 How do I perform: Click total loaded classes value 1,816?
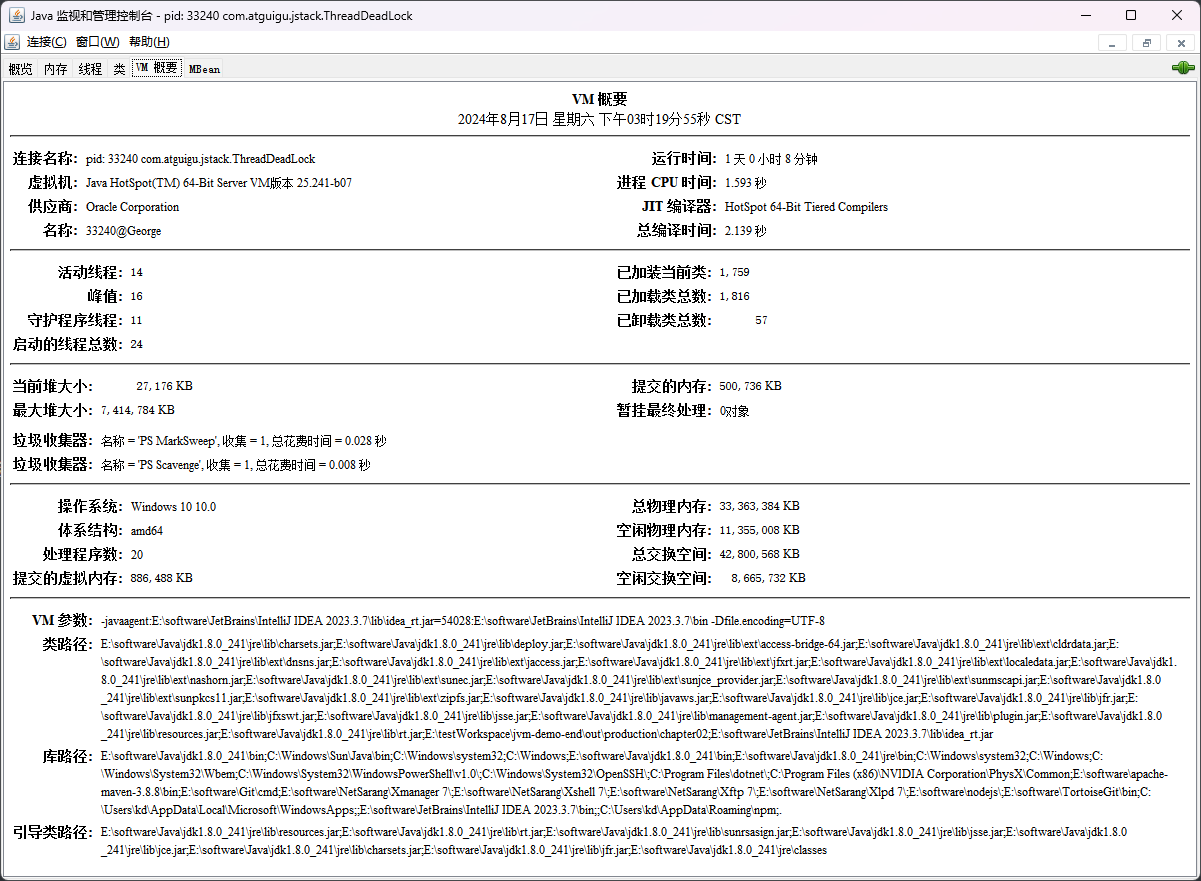click(734, 296)
